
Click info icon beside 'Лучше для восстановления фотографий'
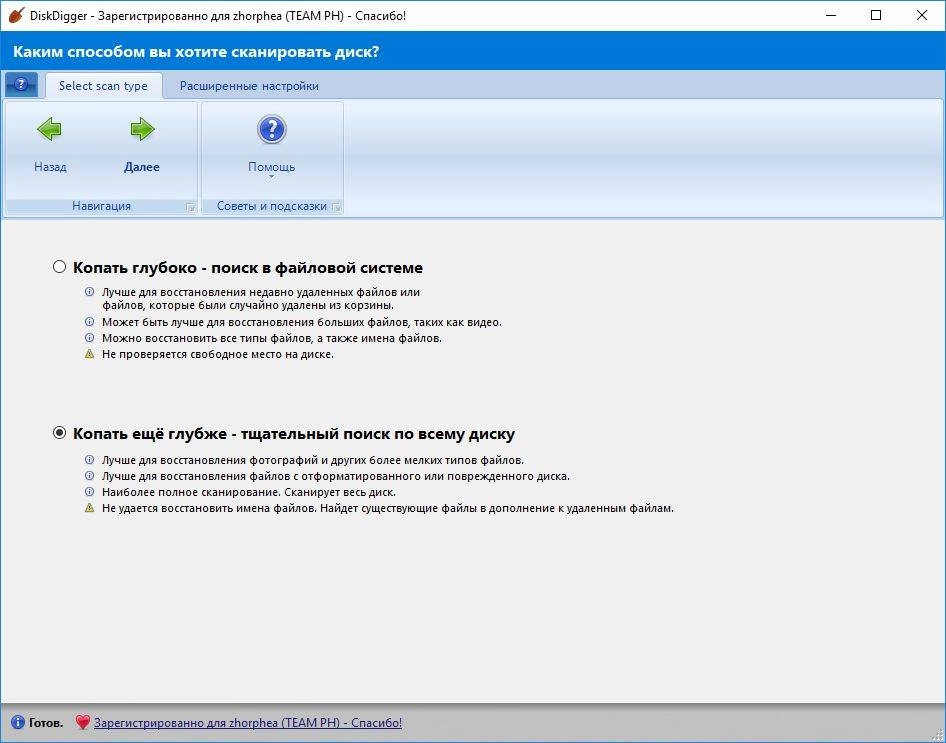point(89,460)
